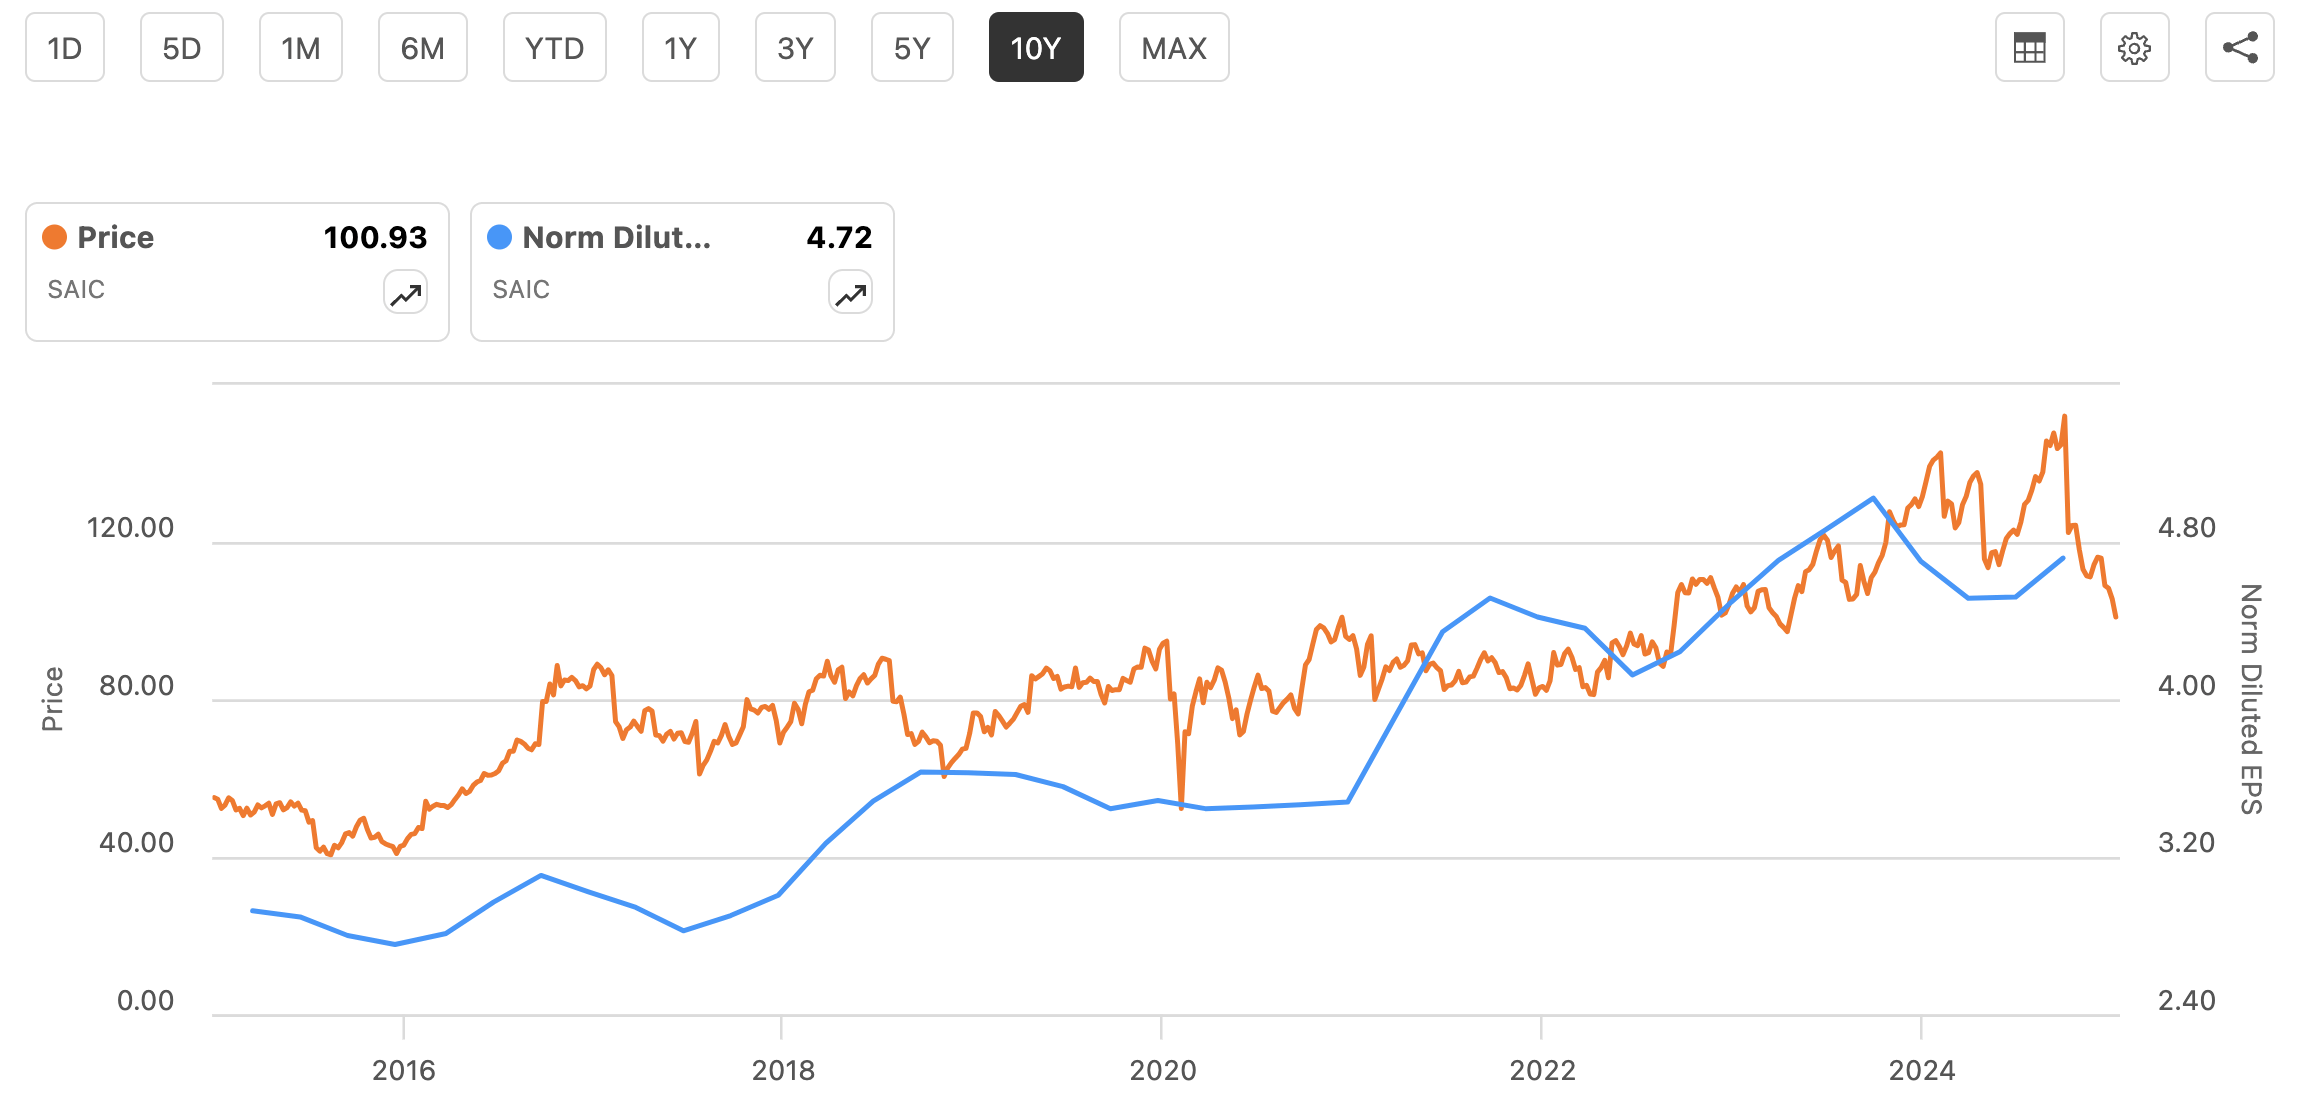Click trend icon in Price card
The height and width of the screenshot is (1120, 2304).
(405, 293)
